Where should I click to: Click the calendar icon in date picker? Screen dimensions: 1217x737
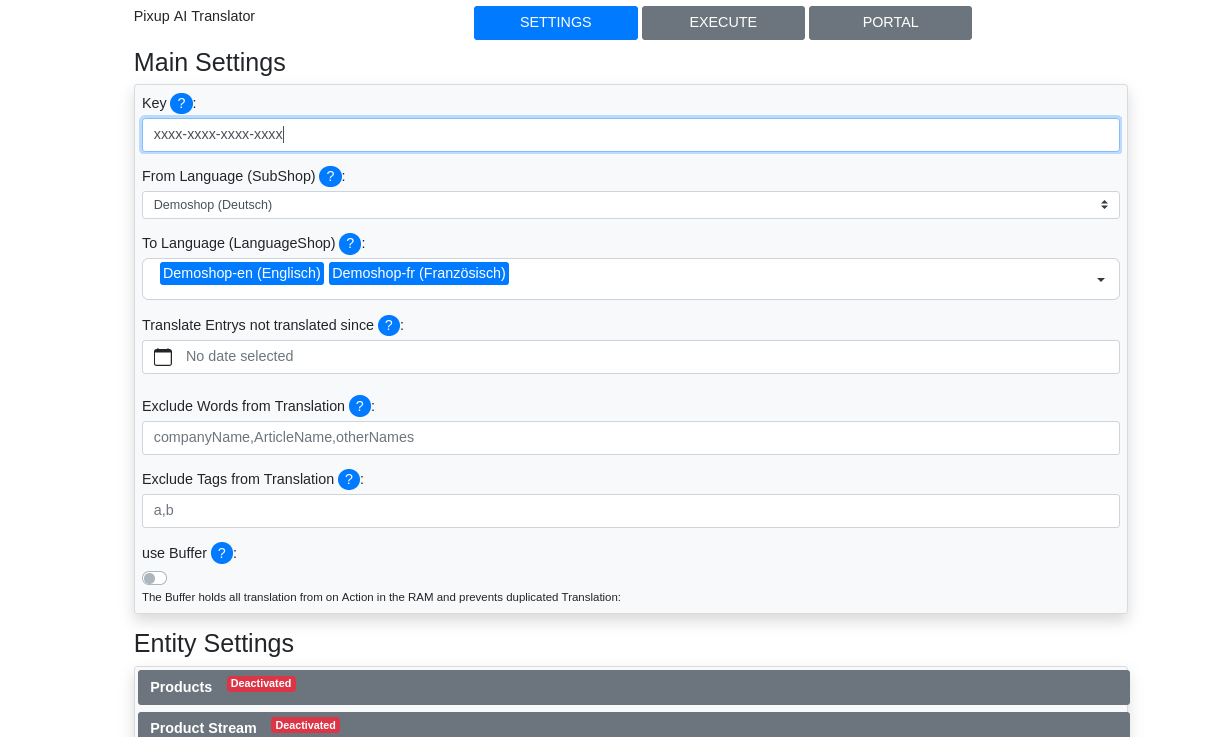coord(163,357)
